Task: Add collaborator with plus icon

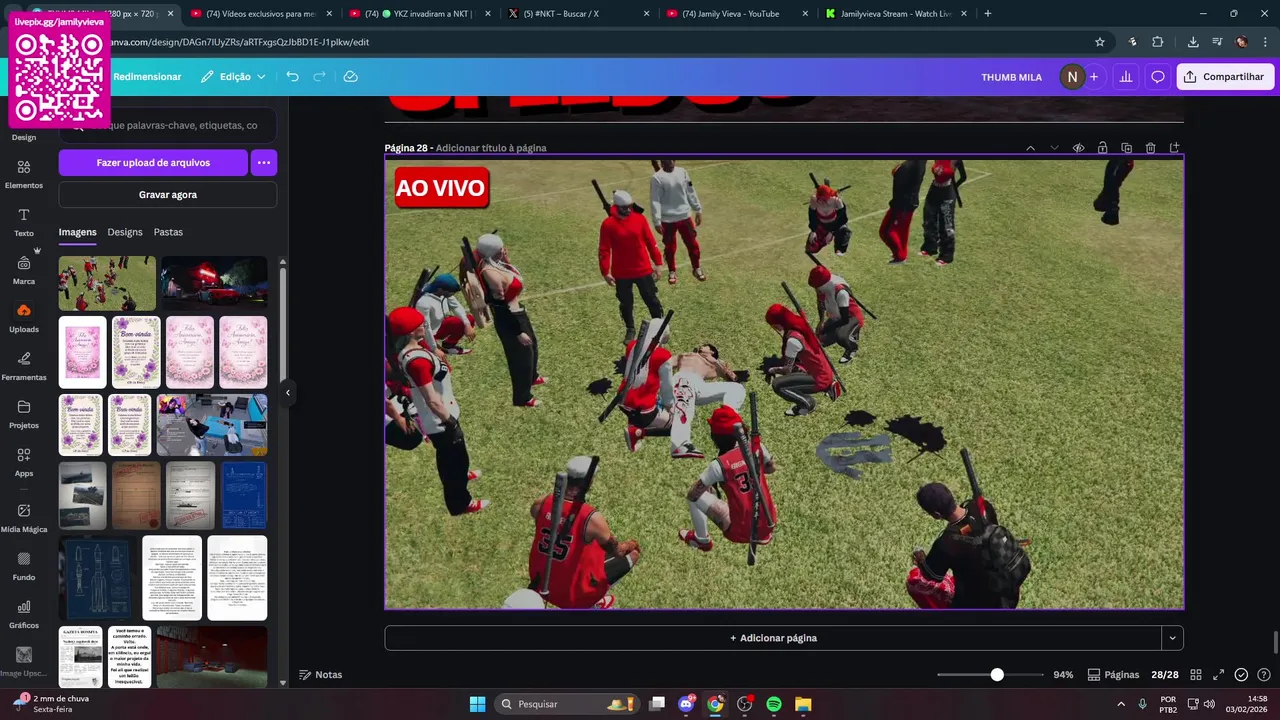Action: [1094, 77]
